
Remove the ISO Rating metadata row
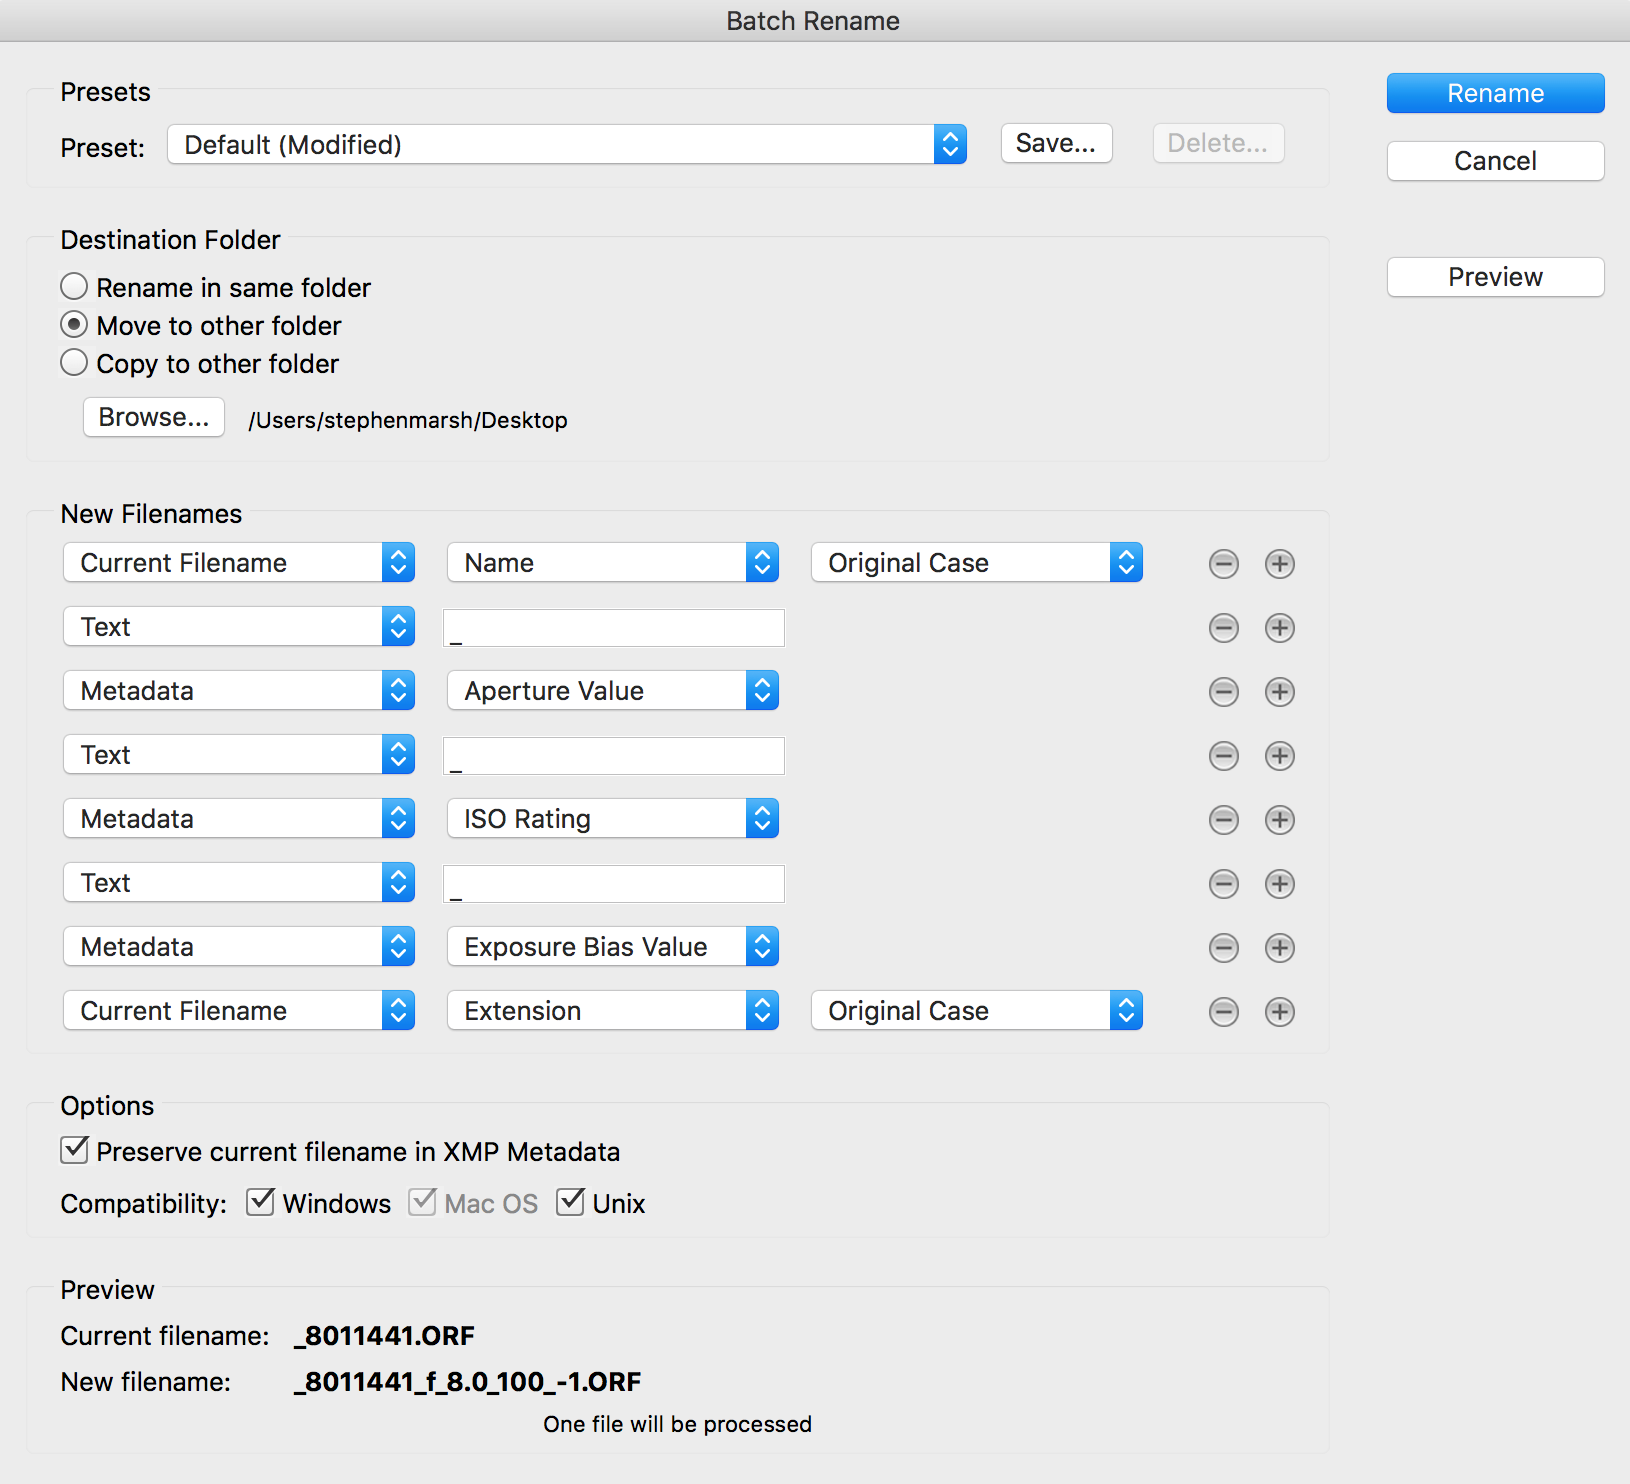pos(1223,820)
